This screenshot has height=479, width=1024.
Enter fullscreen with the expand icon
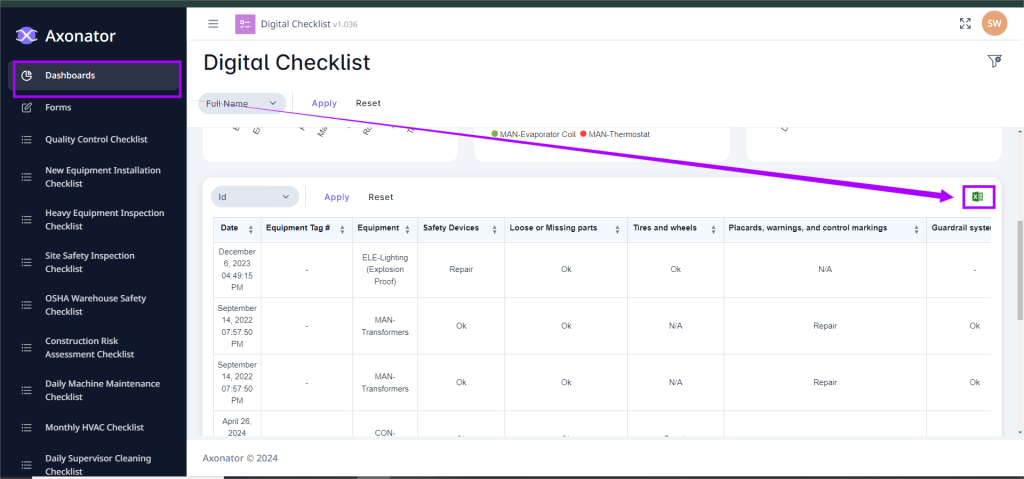tap(965, 23)
